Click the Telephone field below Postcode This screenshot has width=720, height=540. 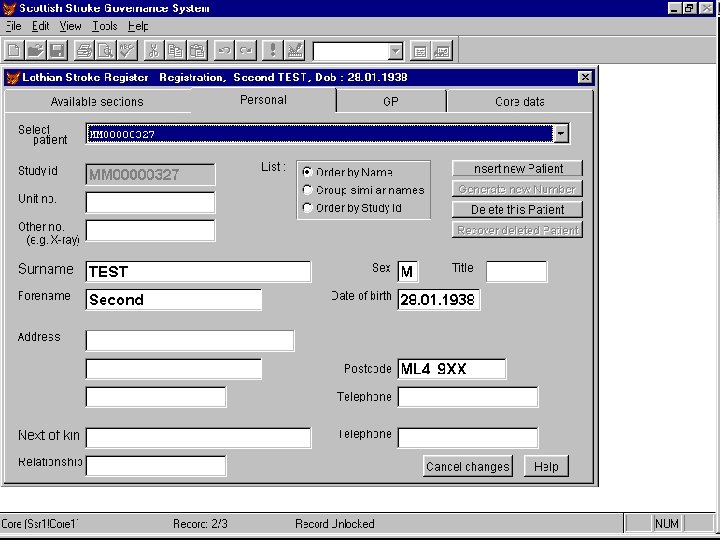(x=468, y=397)
